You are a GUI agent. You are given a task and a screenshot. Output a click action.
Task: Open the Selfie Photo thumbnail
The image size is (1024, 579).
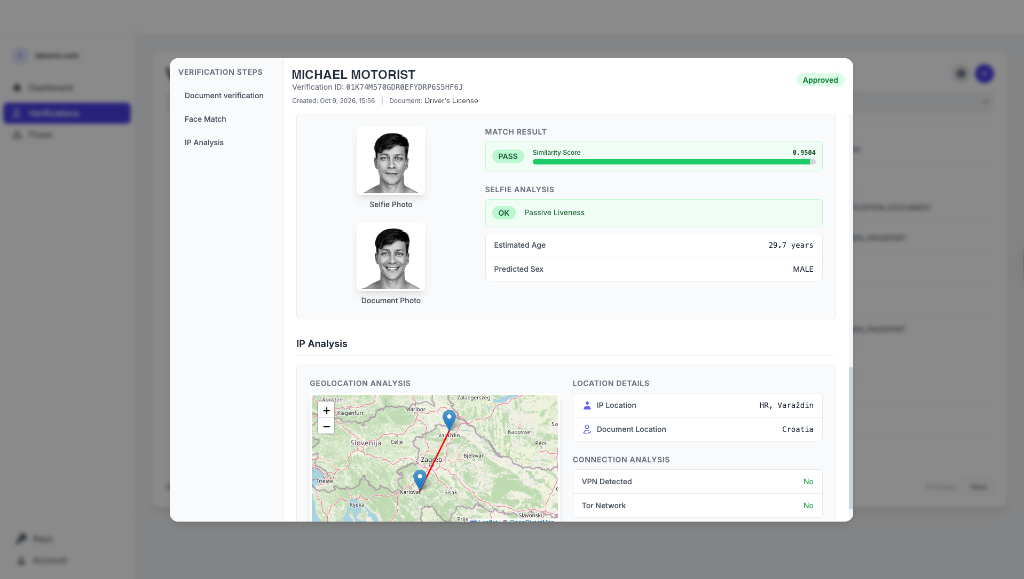click(x=391, y=161)
